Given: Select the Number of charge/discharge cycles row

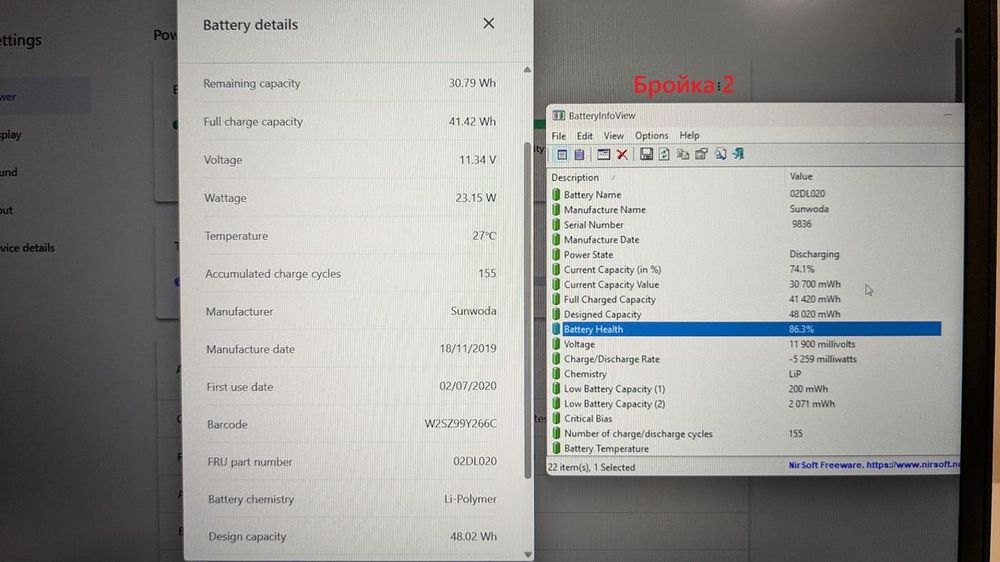Looking at the screenshot, I should coord(746,434).
